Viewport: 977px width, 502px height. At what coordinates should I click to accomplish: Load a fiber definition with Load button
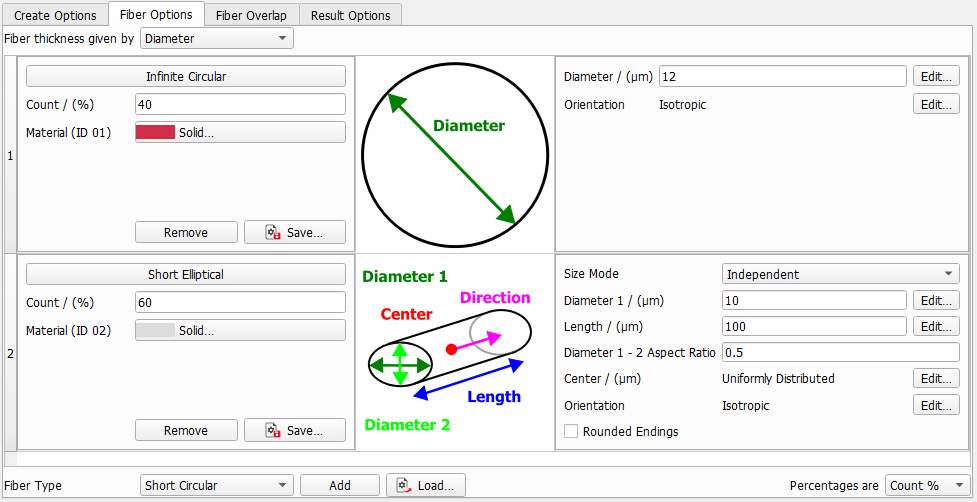[x=426, y=485]
